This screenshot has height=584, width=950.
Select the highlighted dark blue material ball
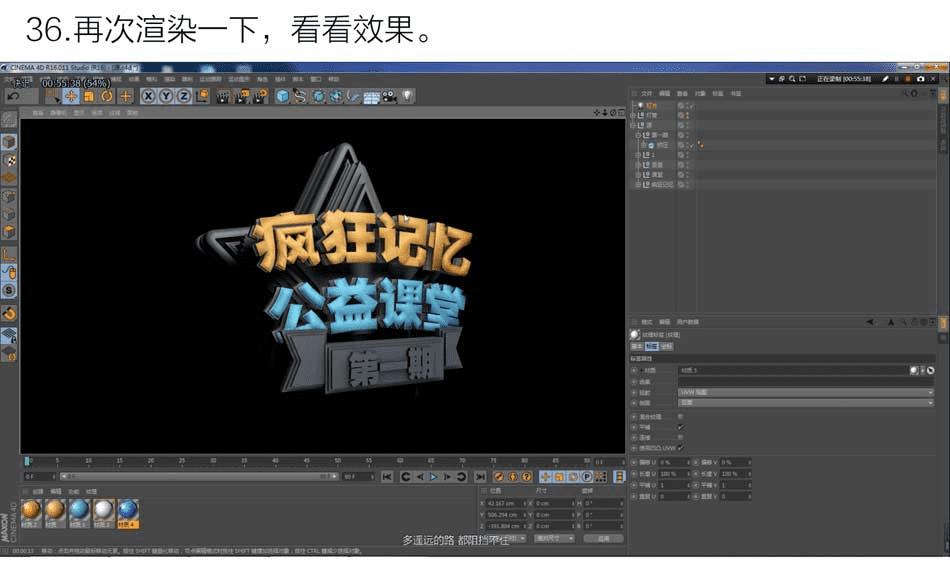coord(127,510)
